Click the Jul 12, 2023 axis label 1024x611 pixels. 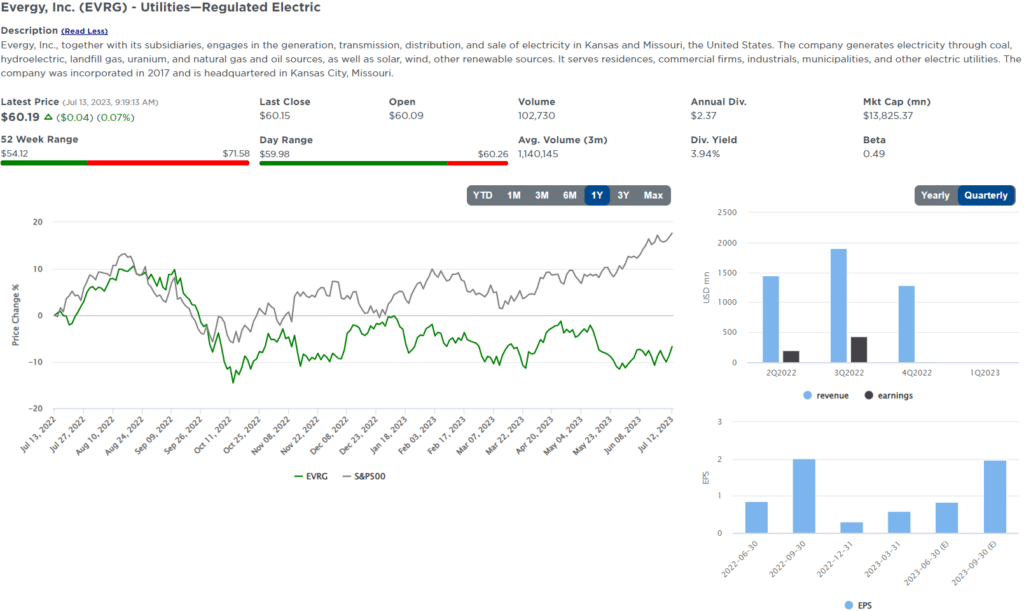coord(656,435)
